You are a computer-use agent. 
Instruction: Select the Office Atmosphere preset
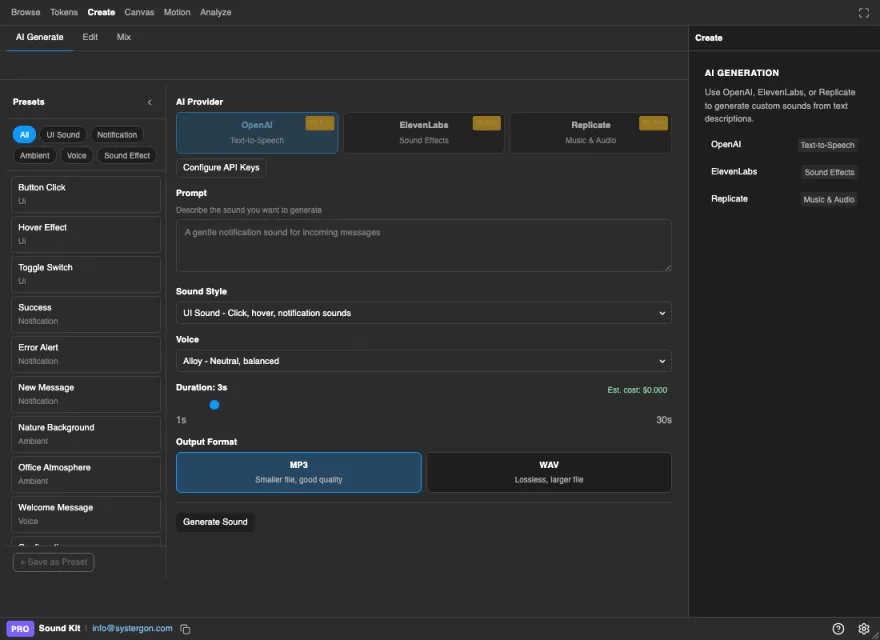click(x=86, y=474)
